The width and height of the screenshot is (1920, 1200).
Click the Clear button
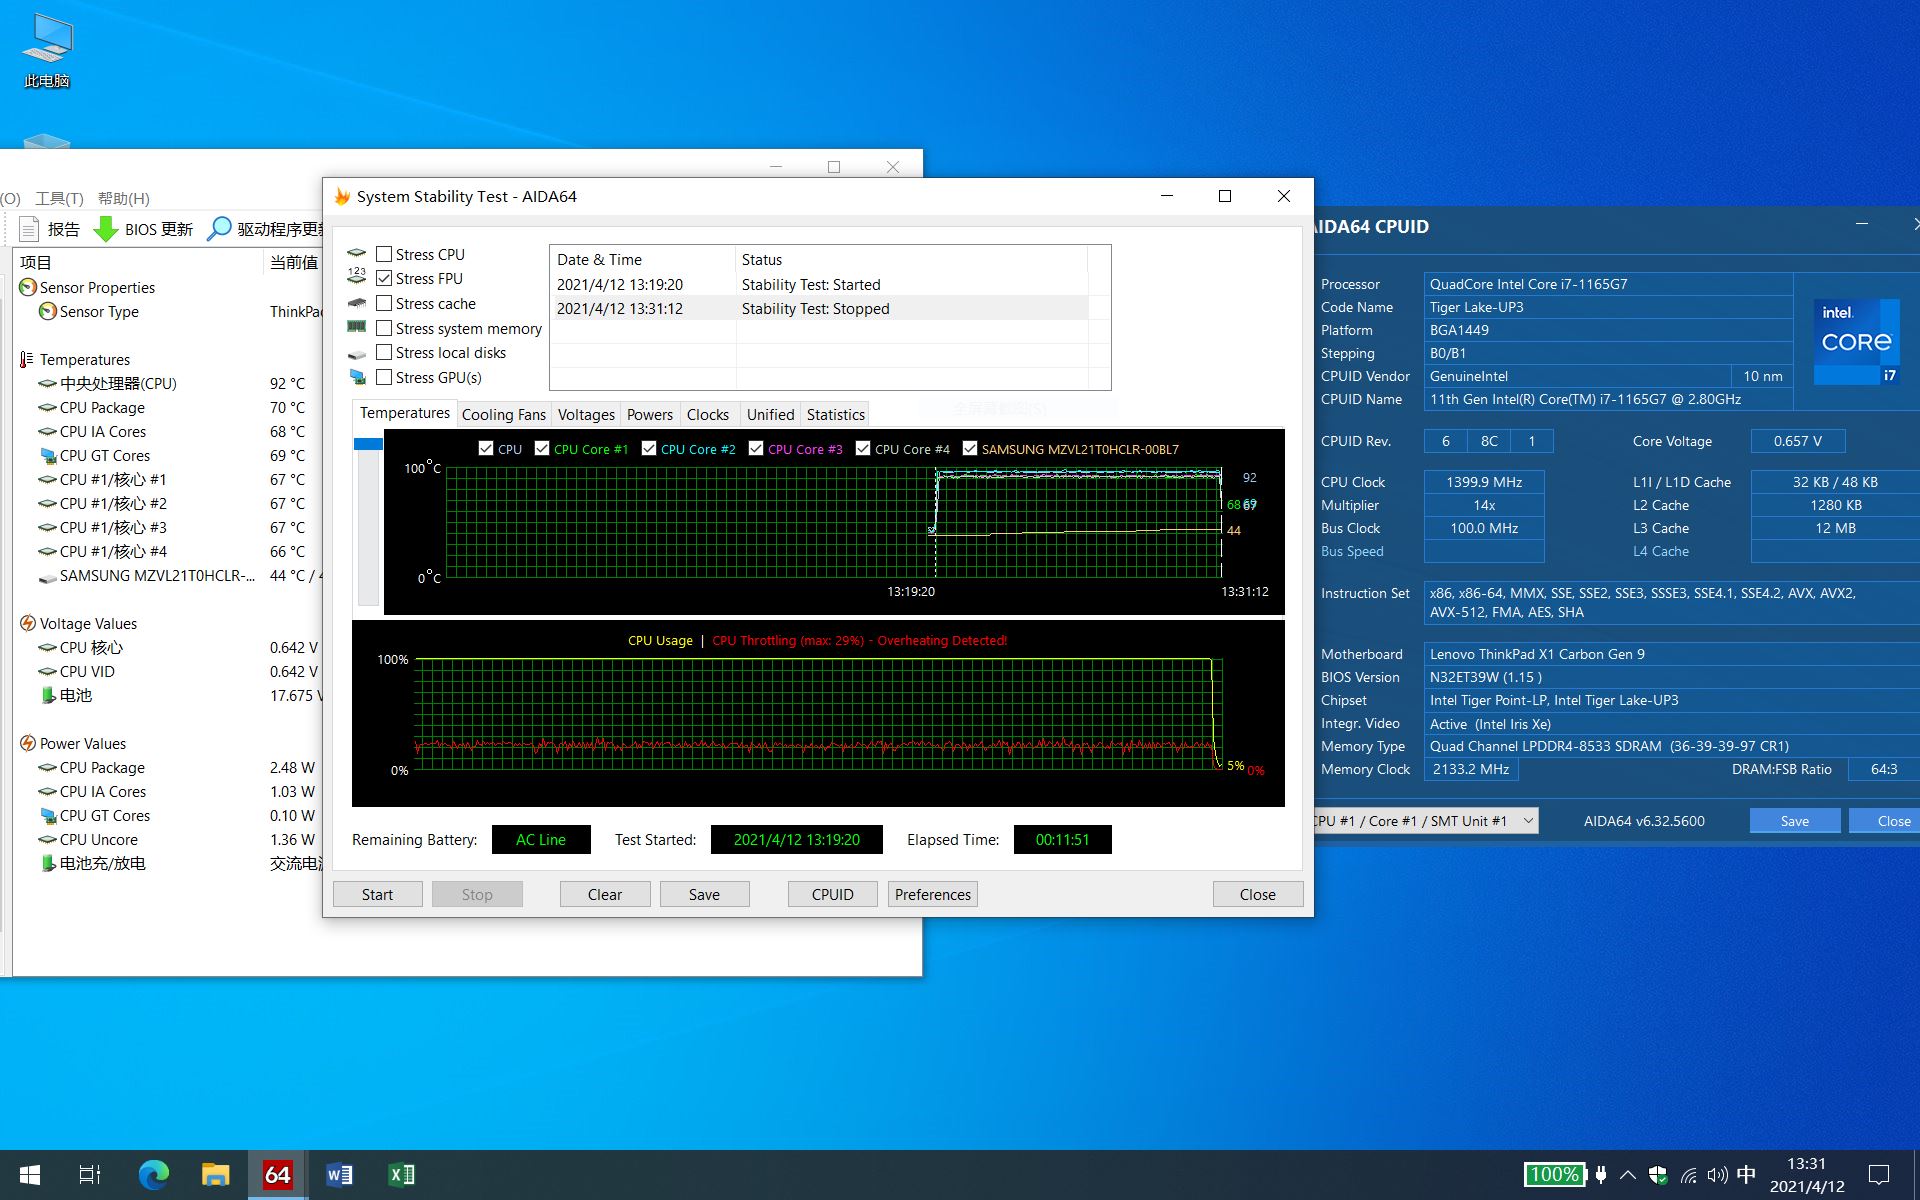pos(605,894)
